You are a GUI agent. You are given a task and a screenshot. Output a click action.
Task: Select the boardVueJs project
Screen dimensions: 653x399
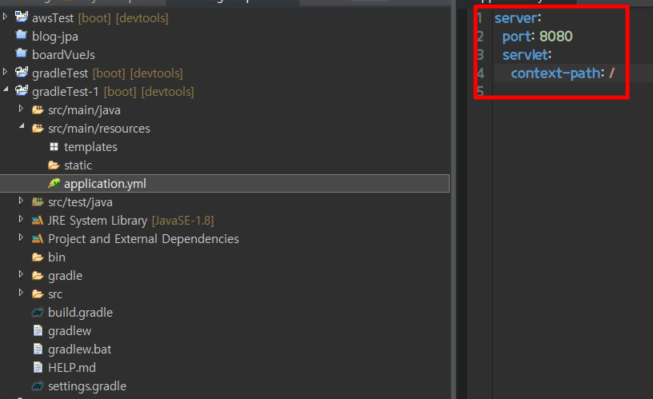coord(63,55)
